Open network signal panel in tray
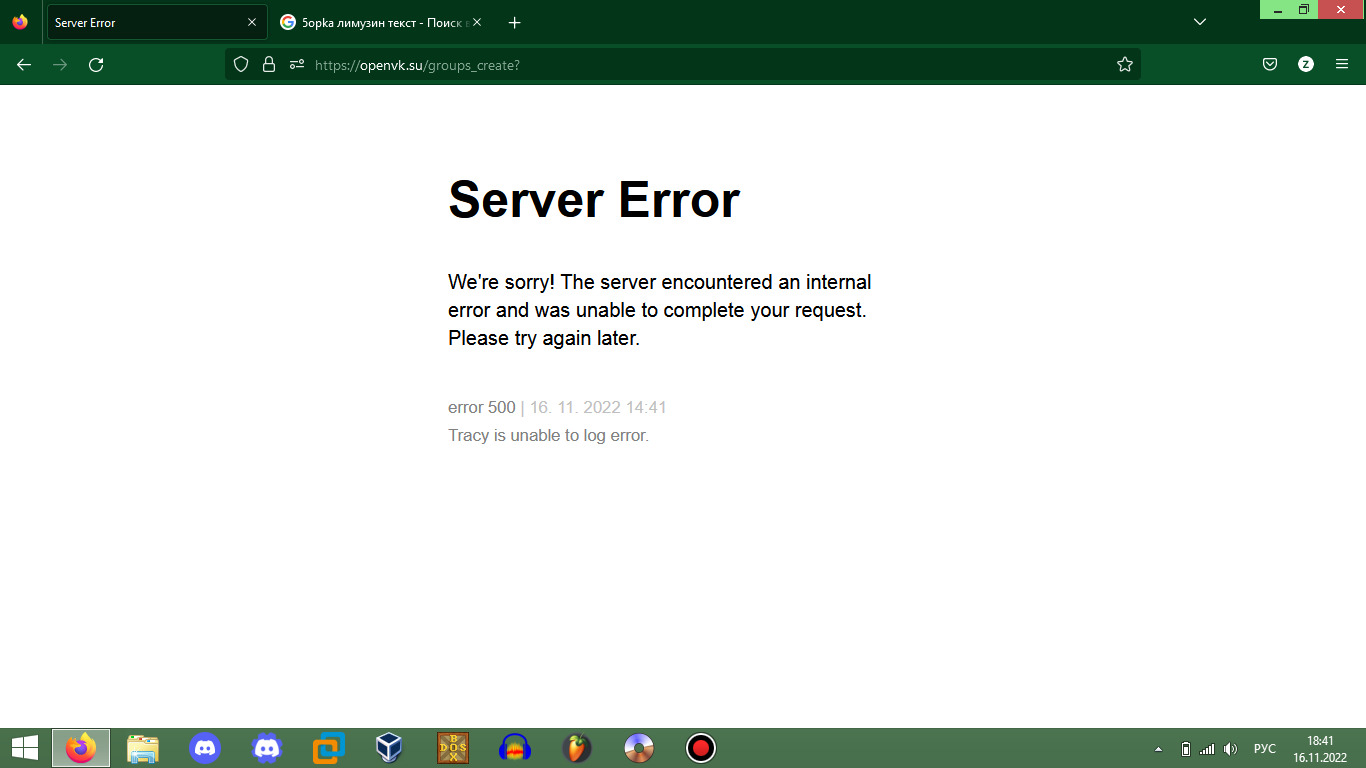The width and height of the screenshot is (1366, 768). click(x=1207, y=748)
